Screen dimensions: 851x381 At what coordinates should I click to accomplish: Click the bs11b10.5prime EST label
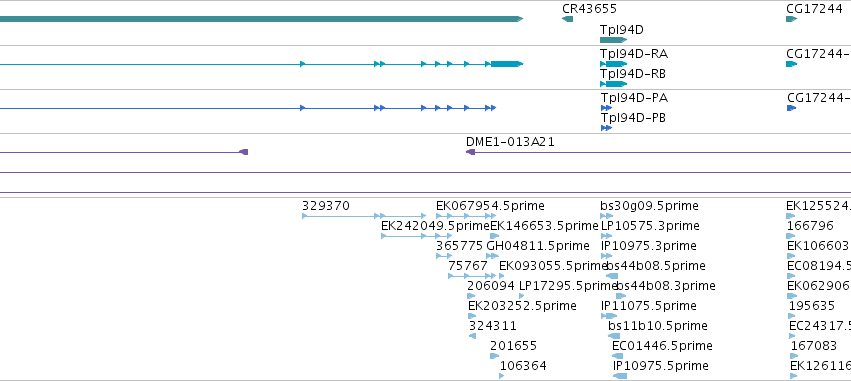tap(658, 326)
